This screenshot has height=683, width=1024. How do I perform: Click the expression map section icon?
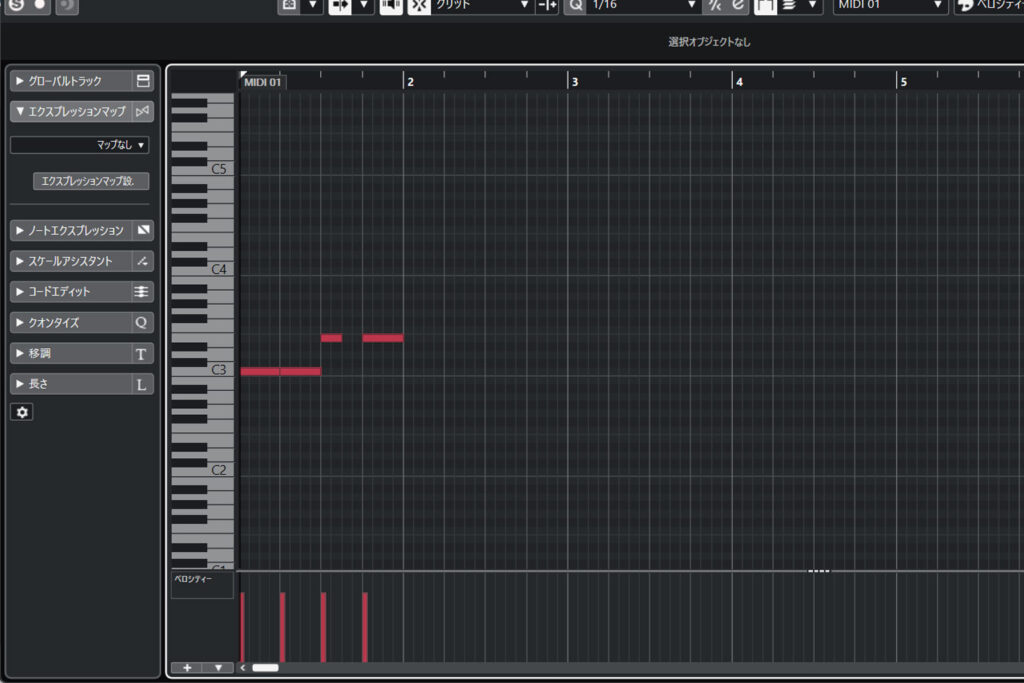click(x=143, y=111)
